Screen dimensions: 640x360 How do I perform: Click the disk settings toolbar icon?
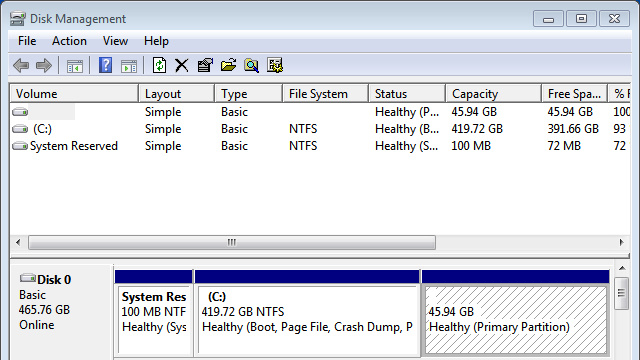275,65
